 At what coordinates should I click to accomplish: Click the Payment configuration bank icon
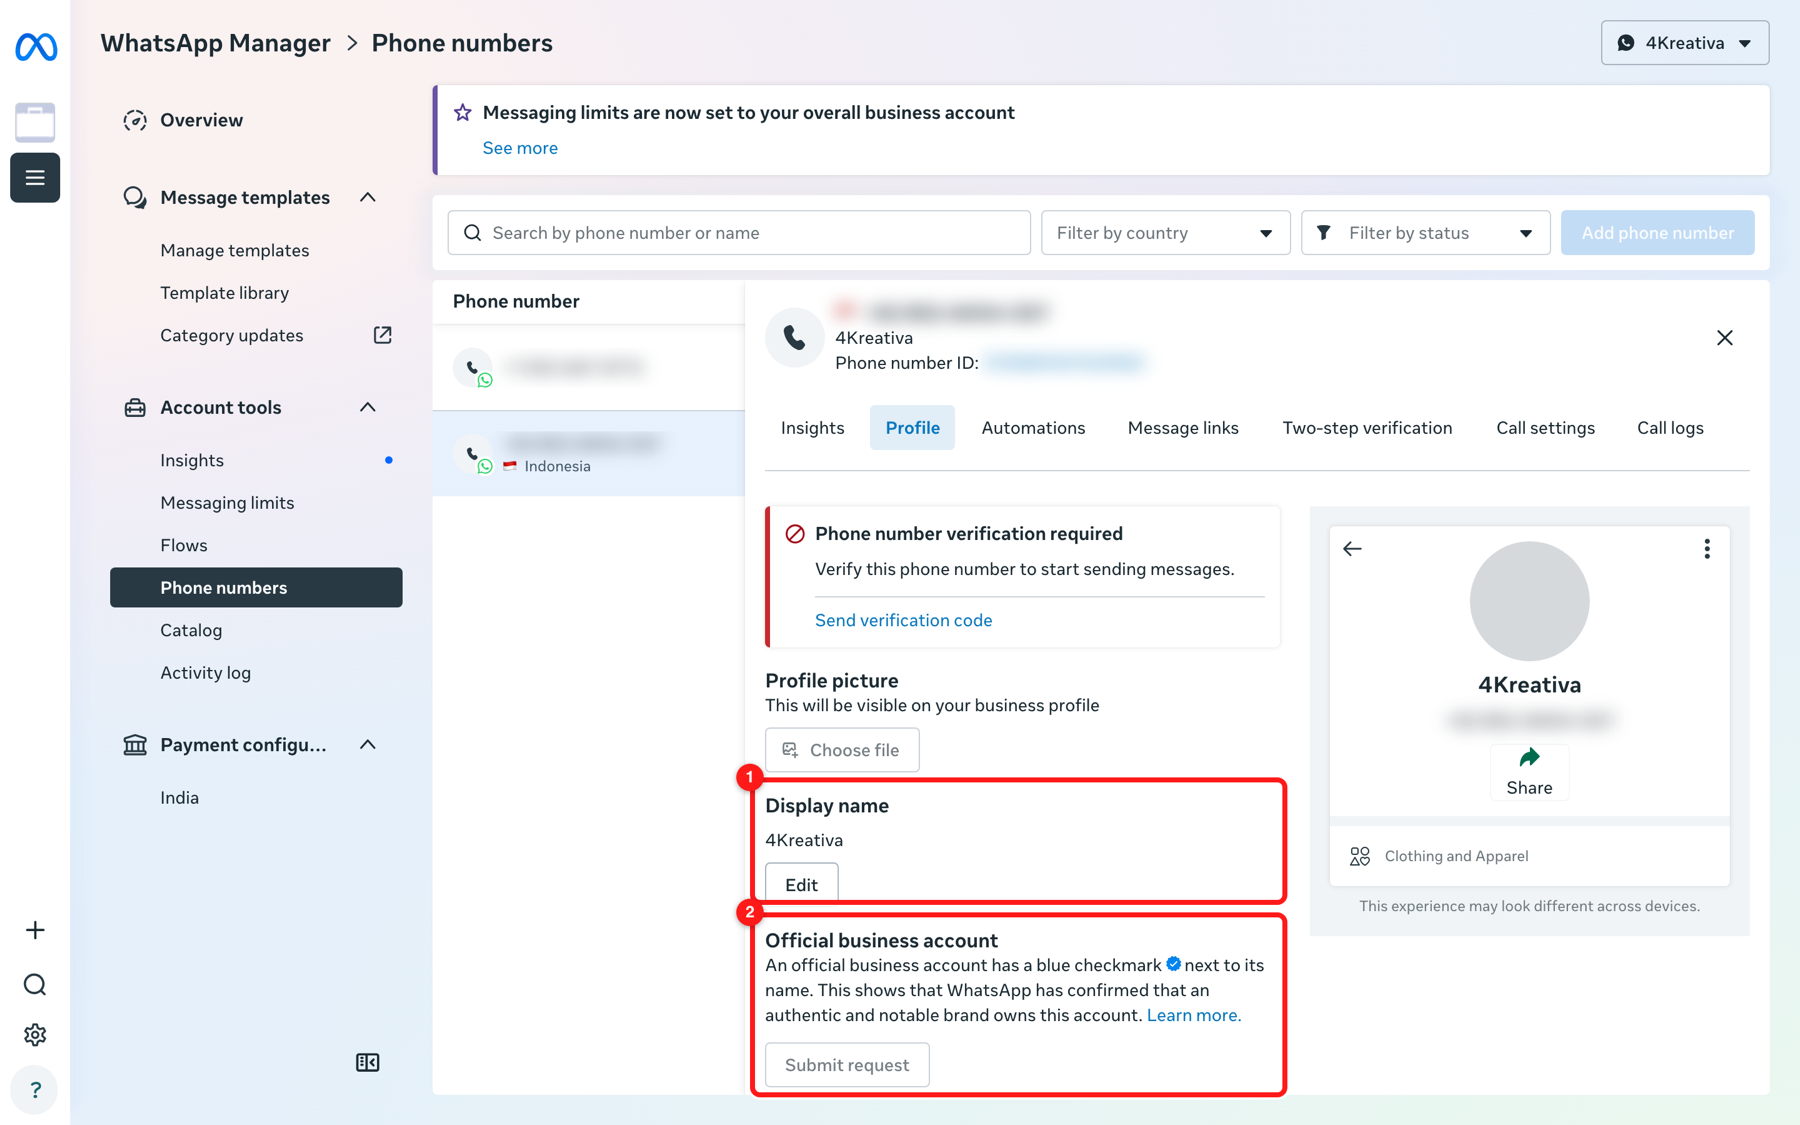click(135, 745)
